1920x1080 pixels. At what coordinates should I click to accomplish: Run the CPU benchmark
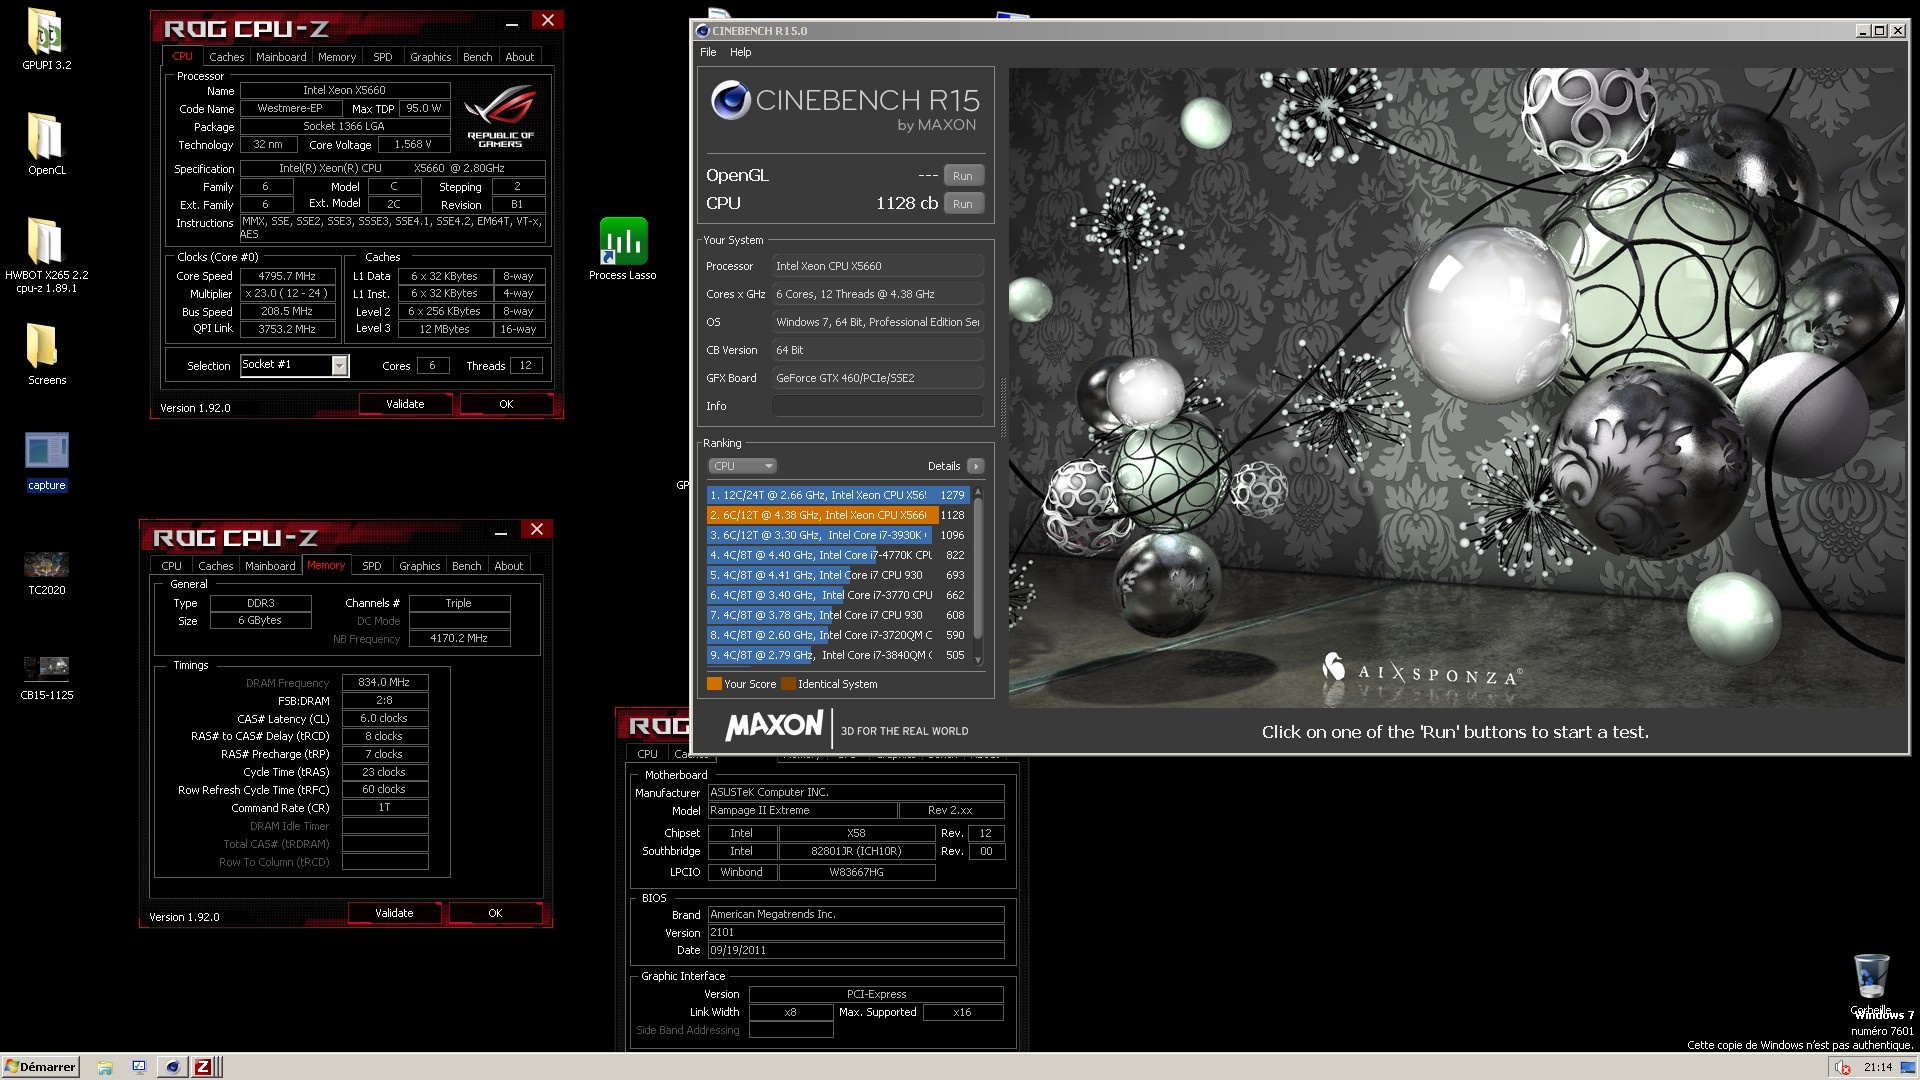click(963, 204)
